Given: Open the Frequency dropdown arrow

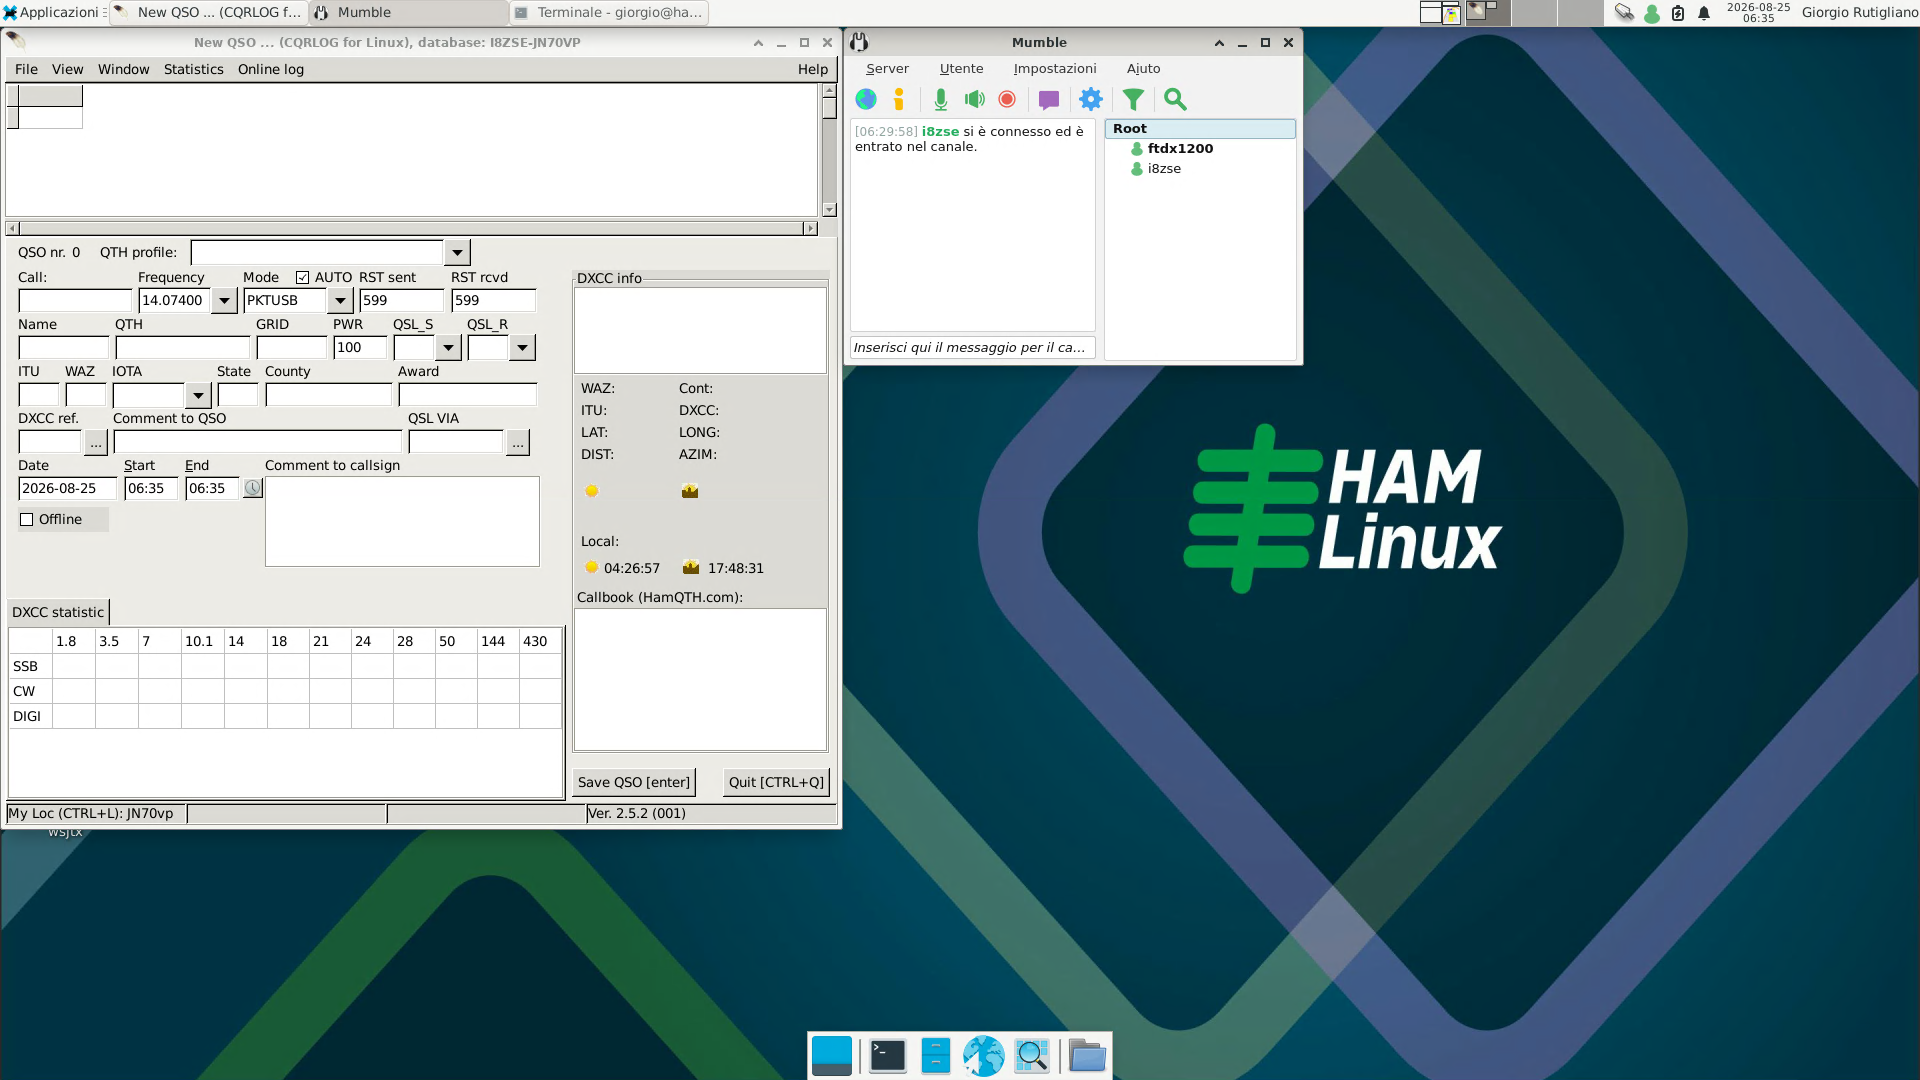Looking at the screenshot, I should (224, 300).
